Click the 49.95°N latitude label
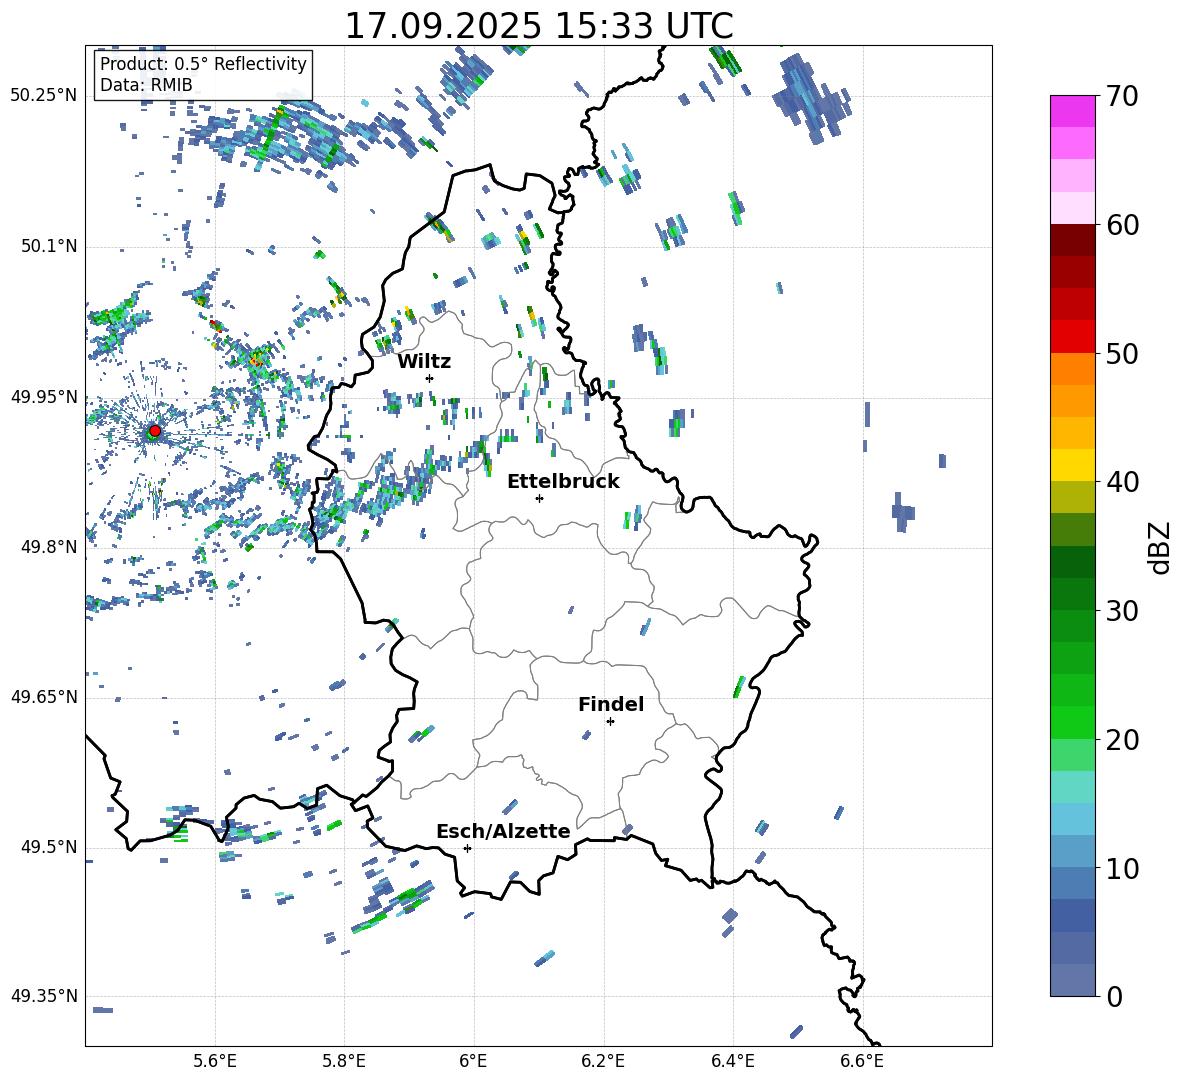The image size is (1184, 1081). coord(44,397)
